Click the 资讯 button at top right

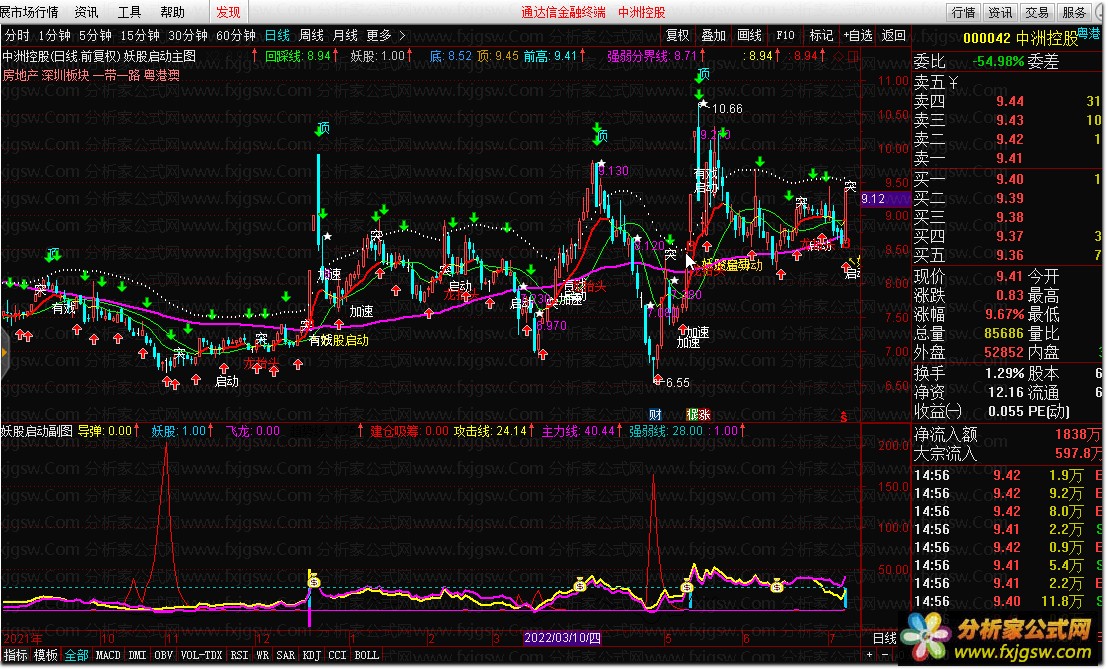[x=1000, y=12]
